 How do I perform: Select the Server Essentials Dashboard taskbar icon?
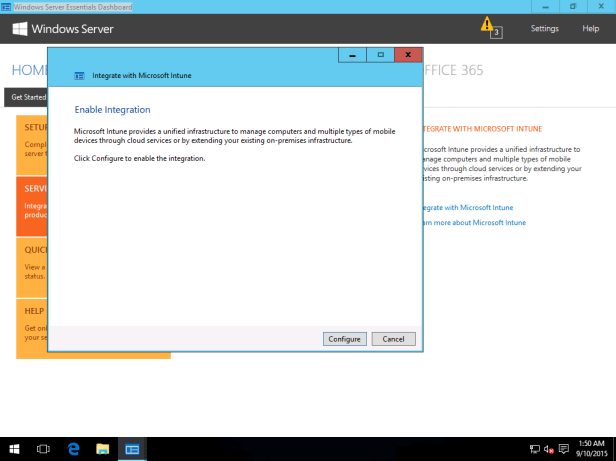[x=132, y=449]
